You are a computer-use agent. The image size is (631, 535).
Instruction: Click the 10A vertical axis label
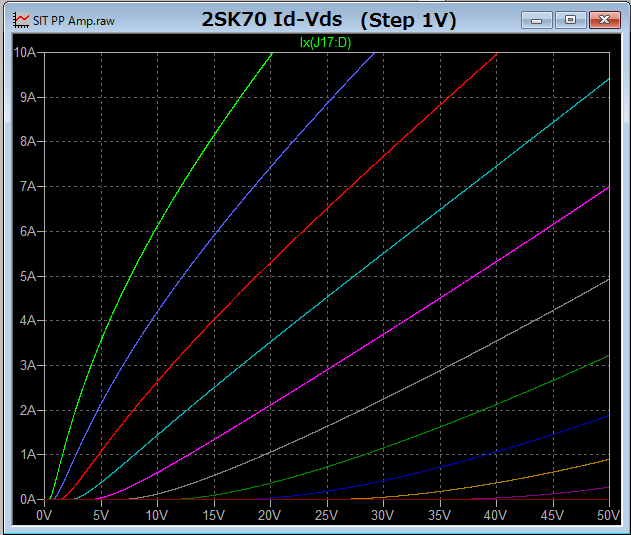click(x=25, y=52)
